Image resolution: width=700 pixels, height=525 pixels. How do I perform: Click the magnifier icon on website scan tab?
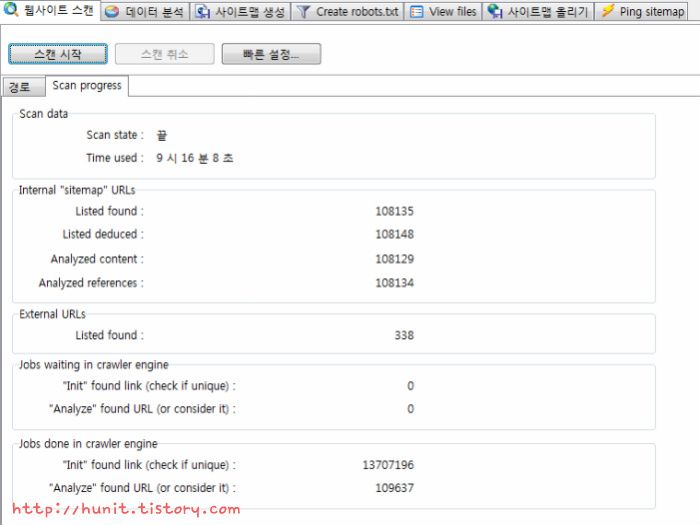tap(11, 9)
